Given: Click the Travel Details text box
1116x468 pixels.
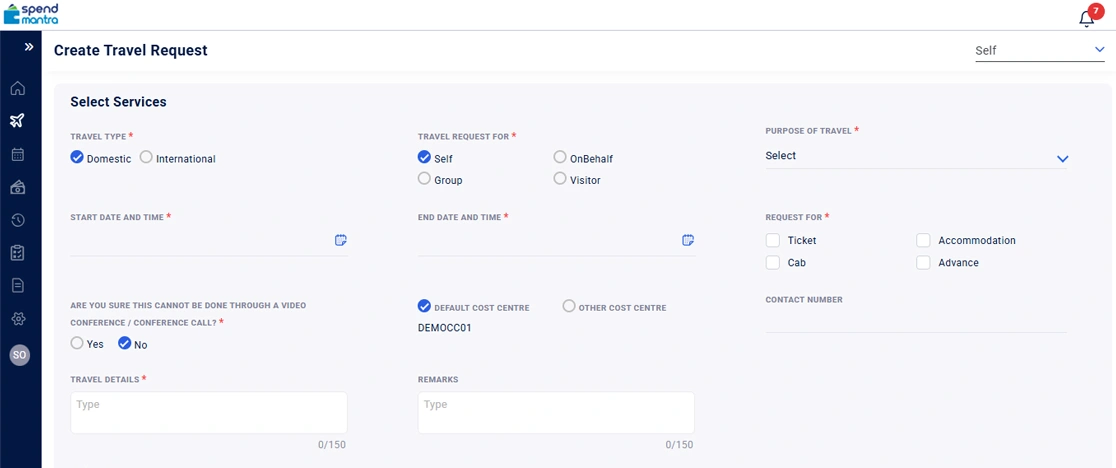Looking at the screenshot, I should click(x=209, y=413).
